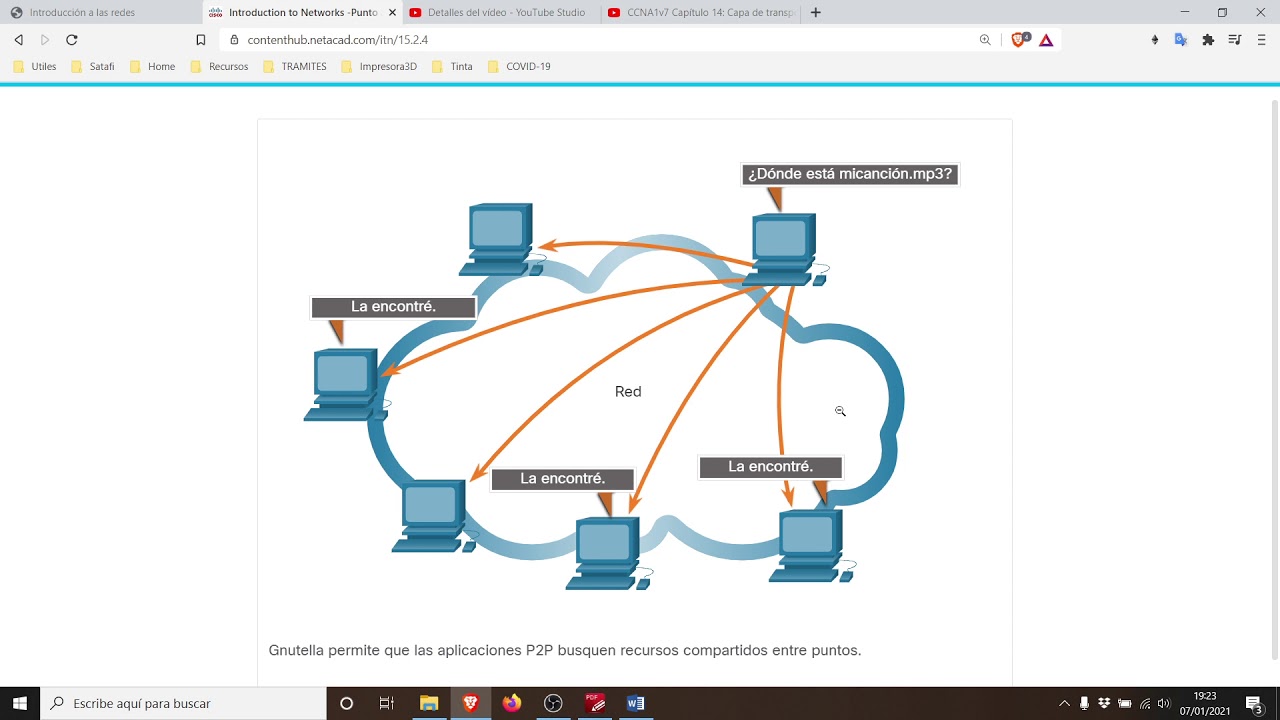Open the 'CCNA1v7 Capítulo 14' tab
The height and width of the screenshot is (720, 1280).
click(702, 13)
